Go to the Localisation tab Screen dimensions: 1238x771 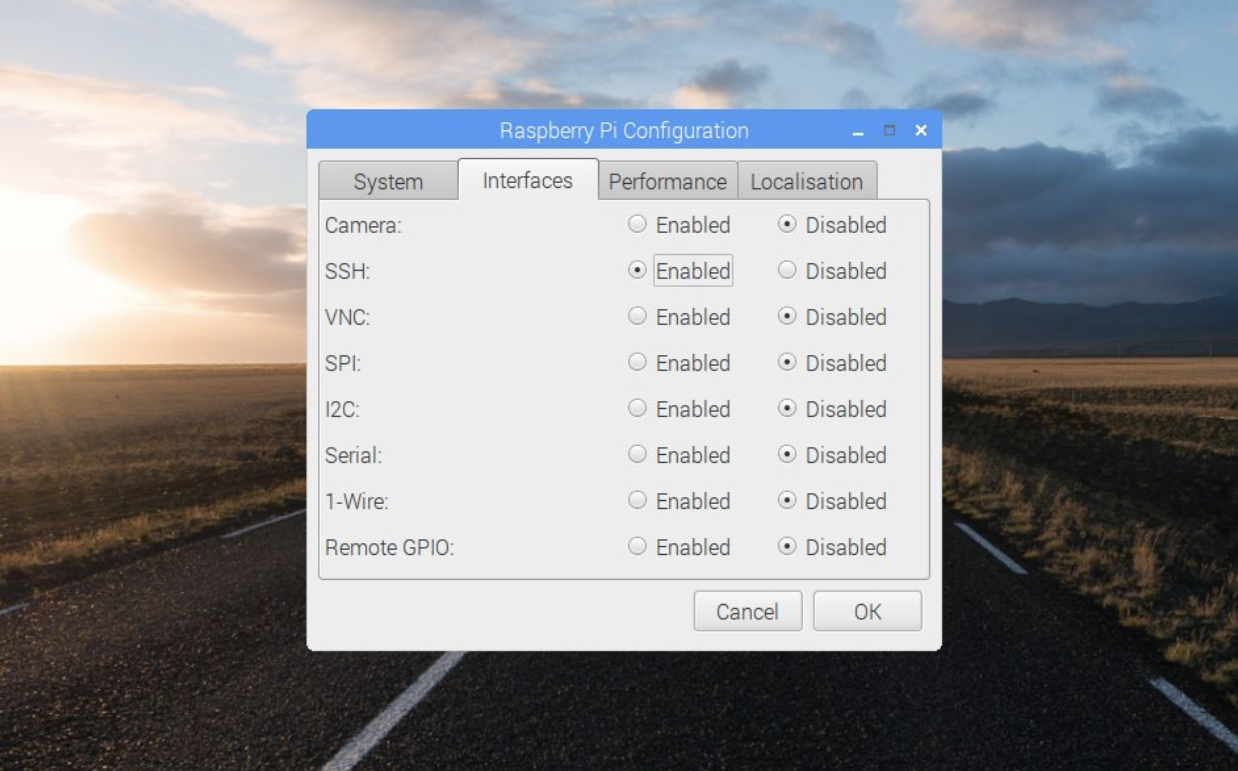(807, 182)
